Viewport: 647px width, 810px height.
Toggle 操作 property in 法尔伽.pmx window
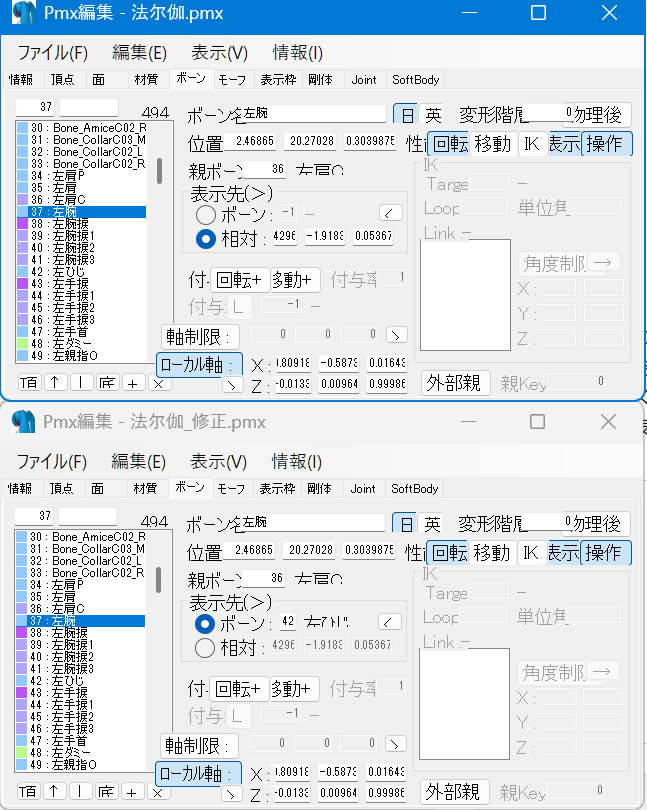607,144
